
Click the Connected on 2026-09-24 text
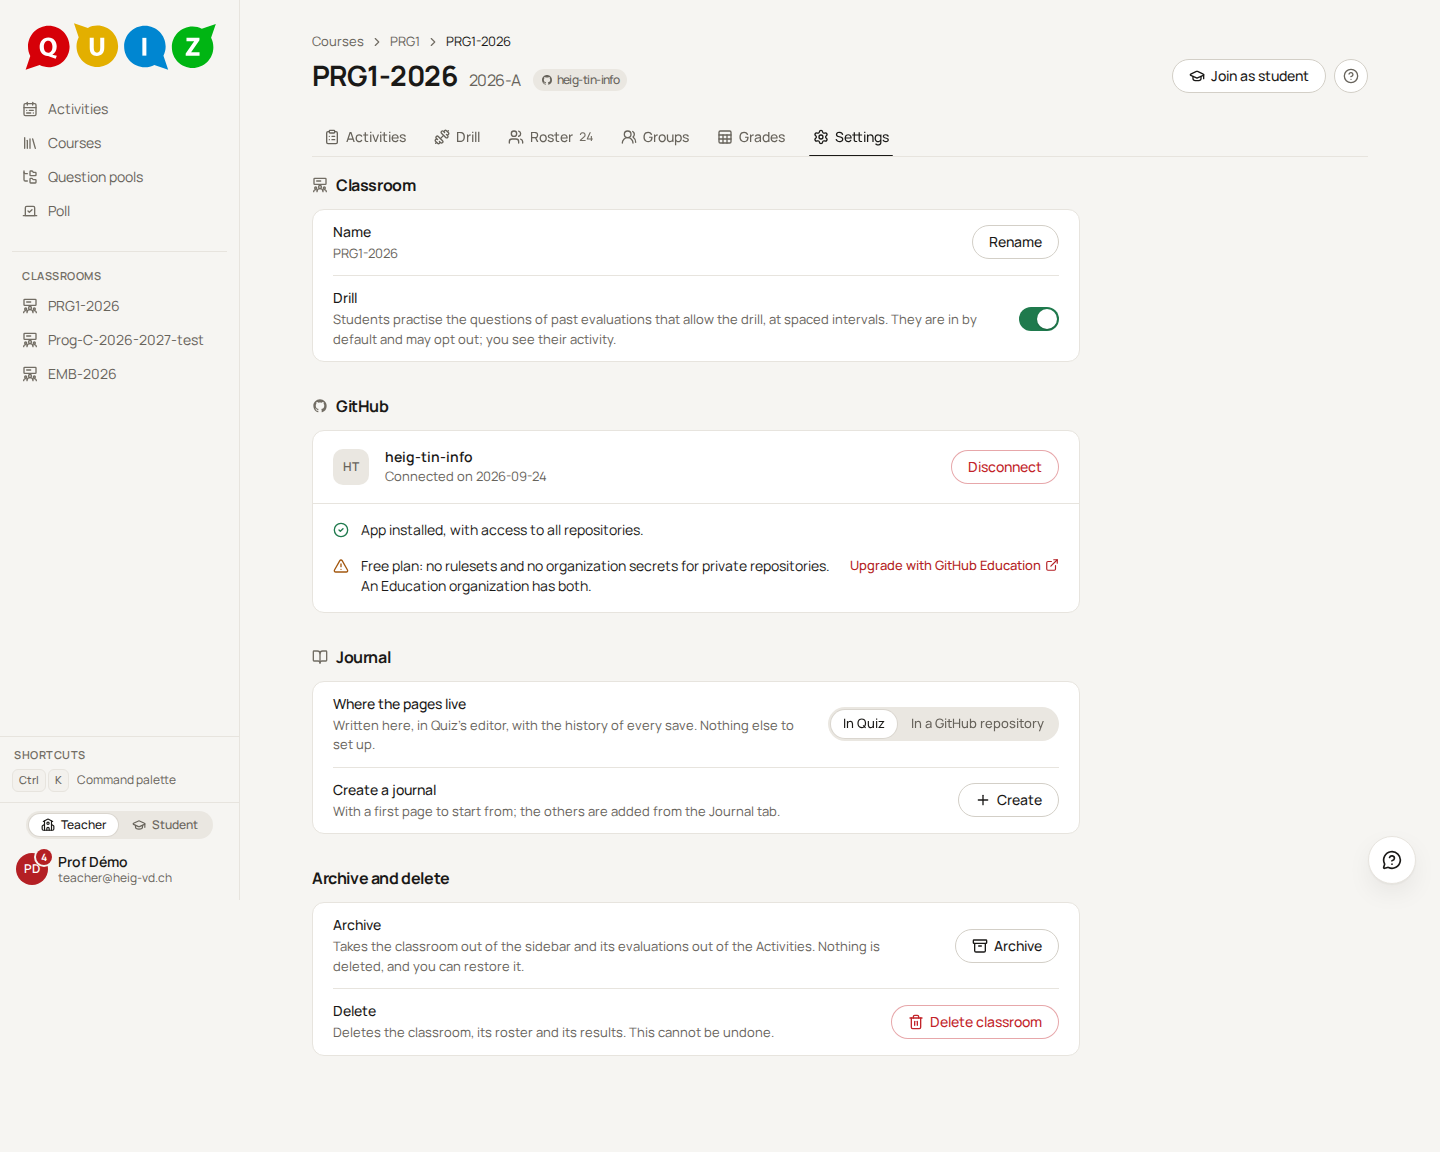pos(465,477)
